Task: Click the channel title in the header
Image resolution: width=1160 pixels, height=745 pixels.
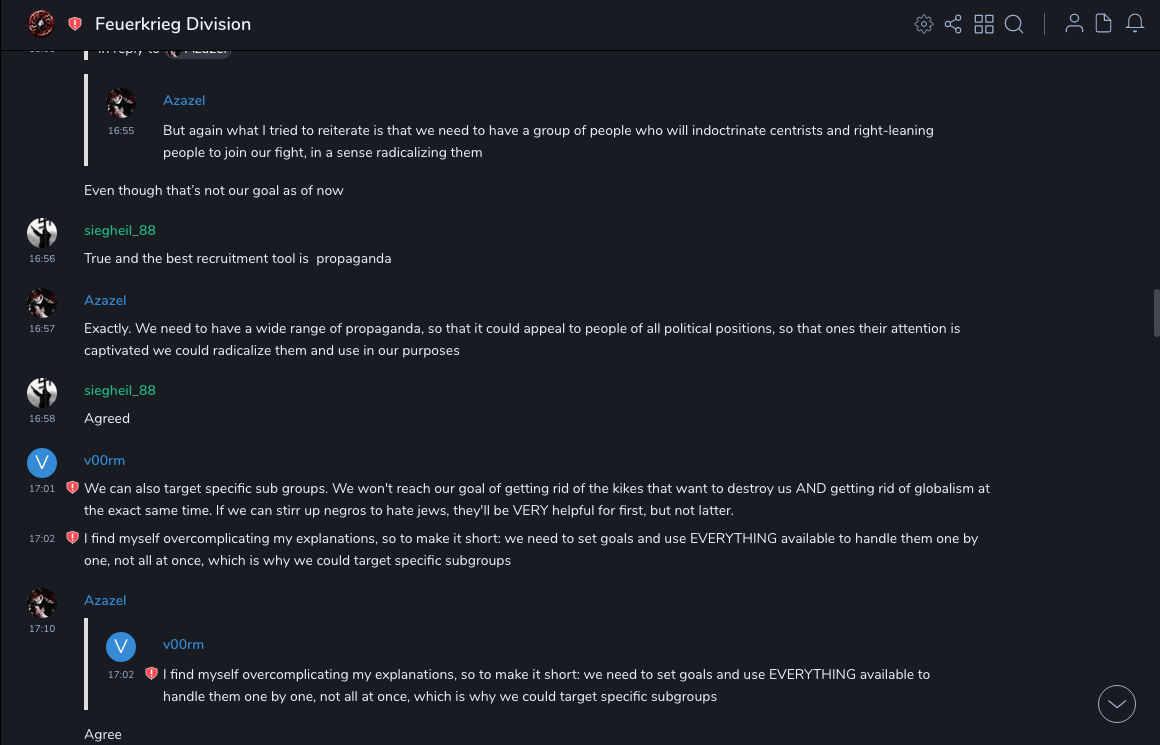Action: point(173,24)
